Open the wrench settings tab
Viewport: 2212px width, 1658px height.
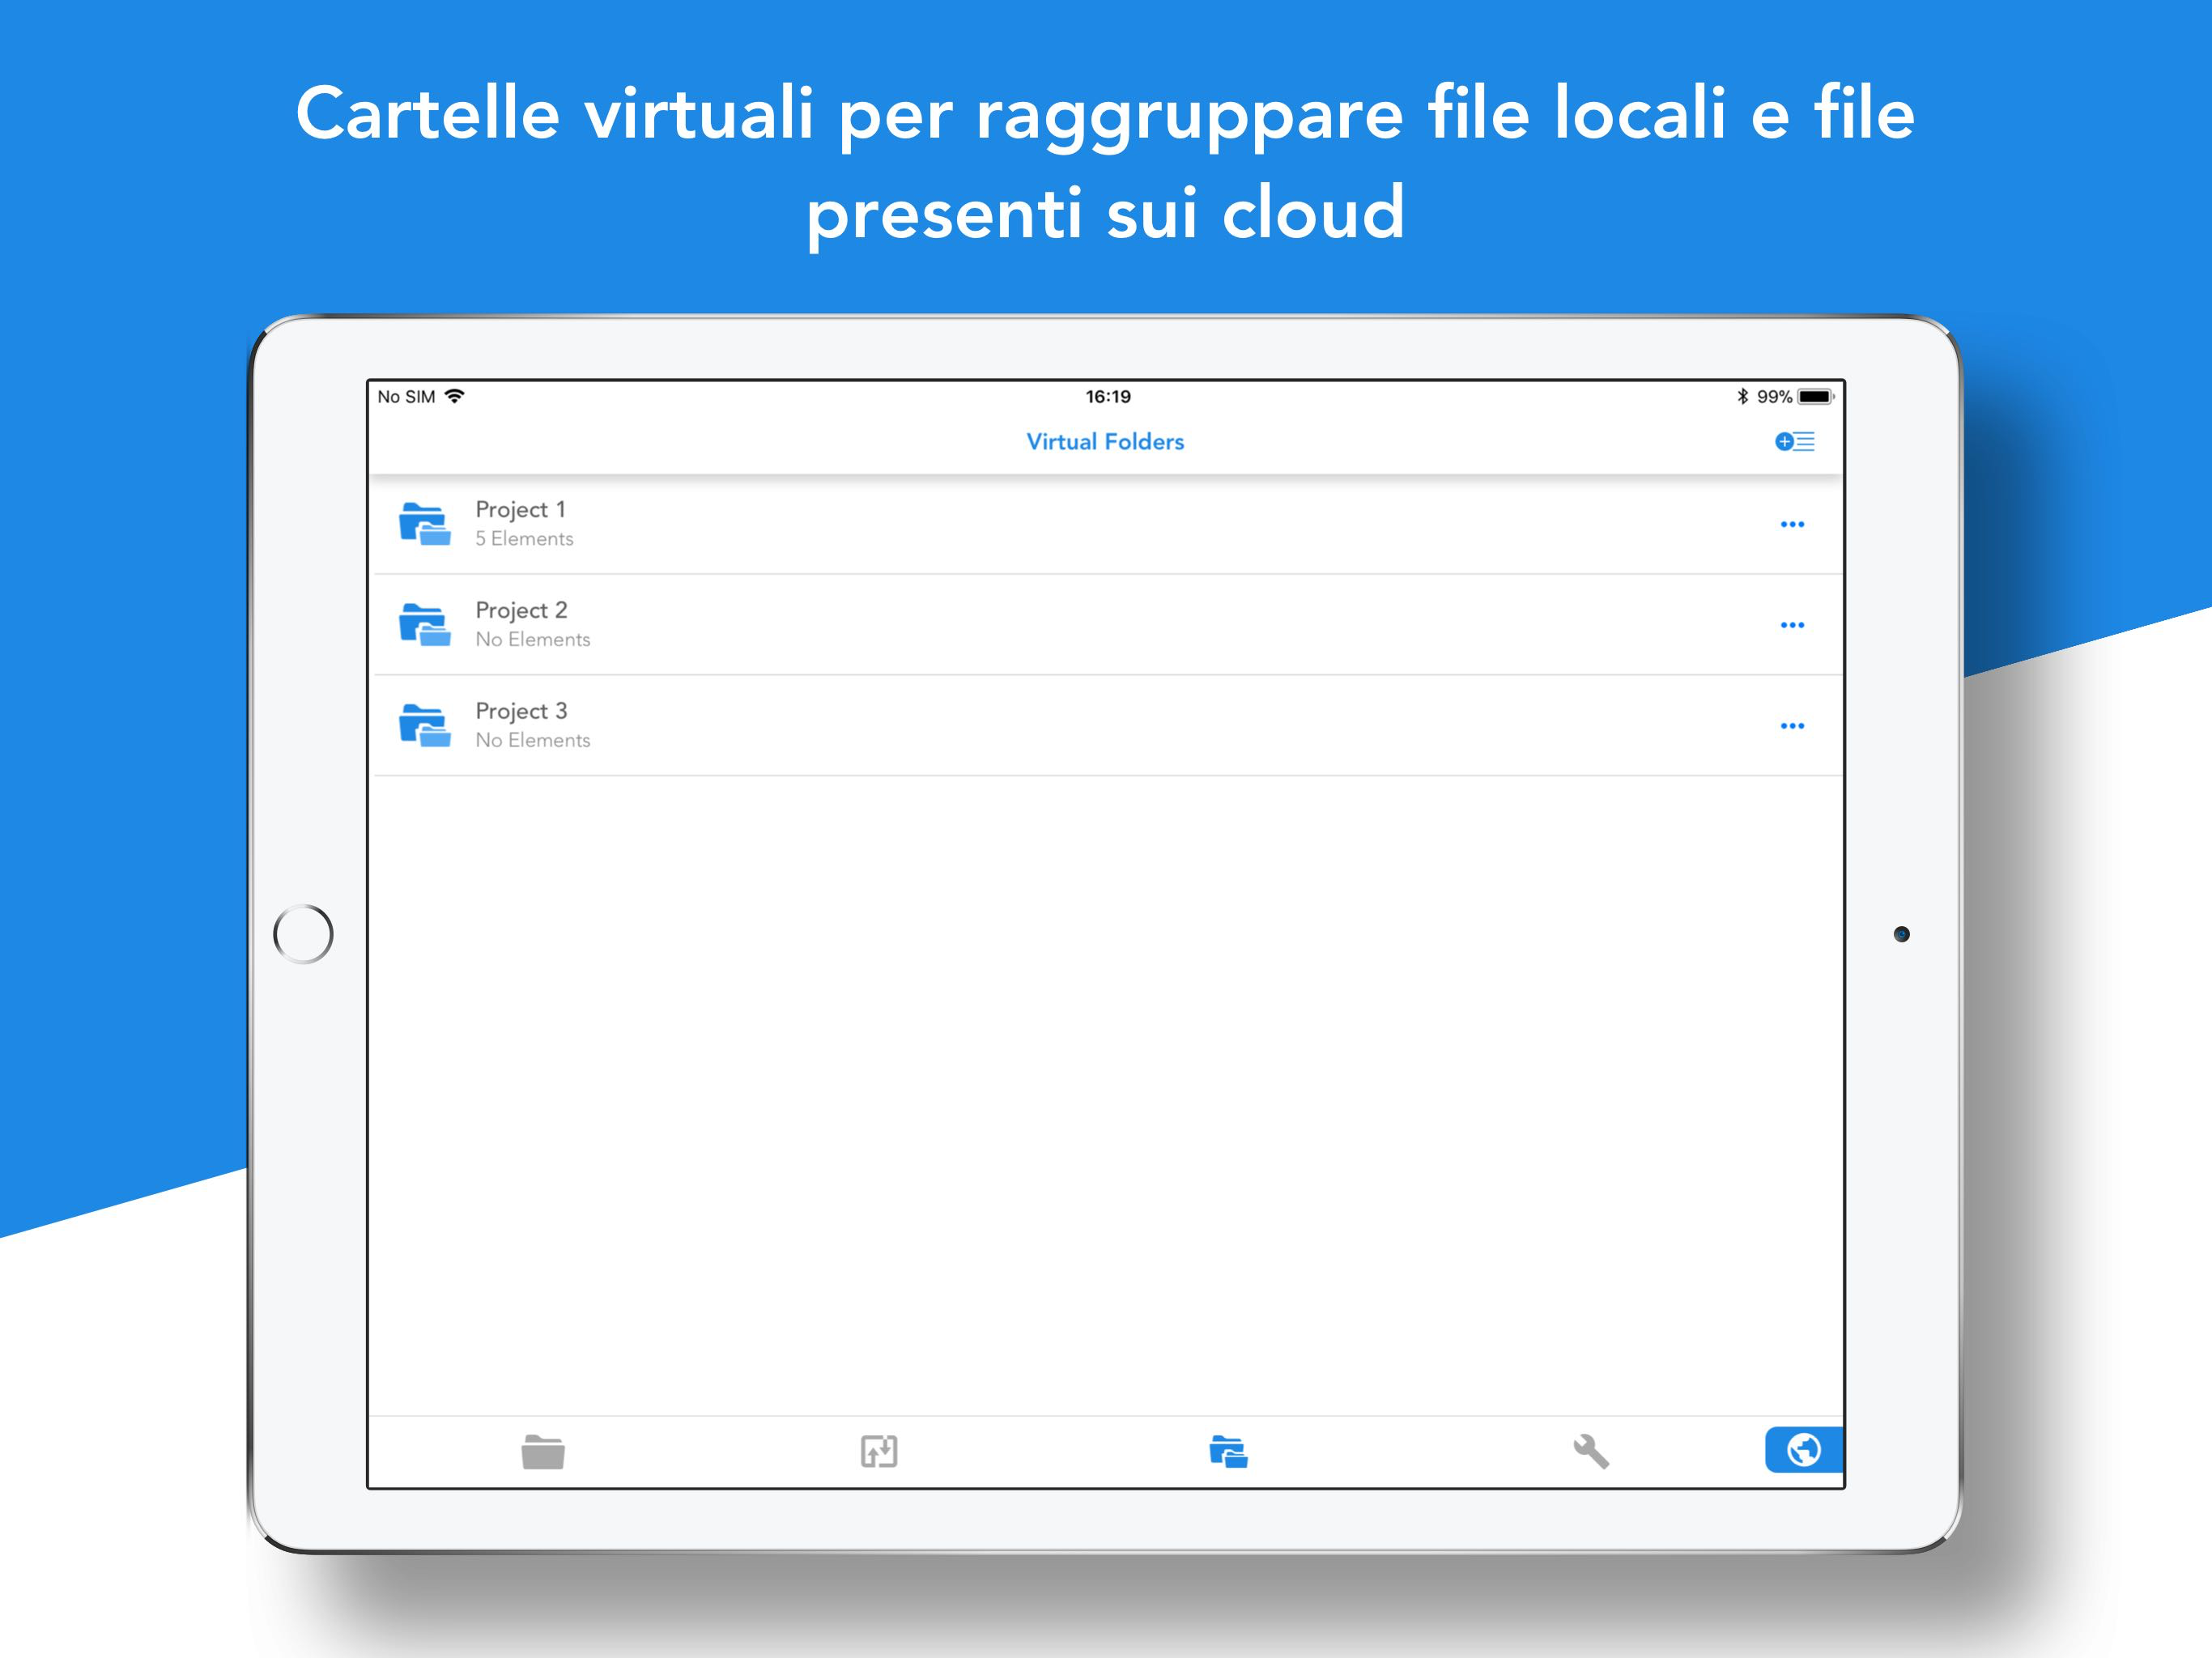(x=1590, y=1451)
